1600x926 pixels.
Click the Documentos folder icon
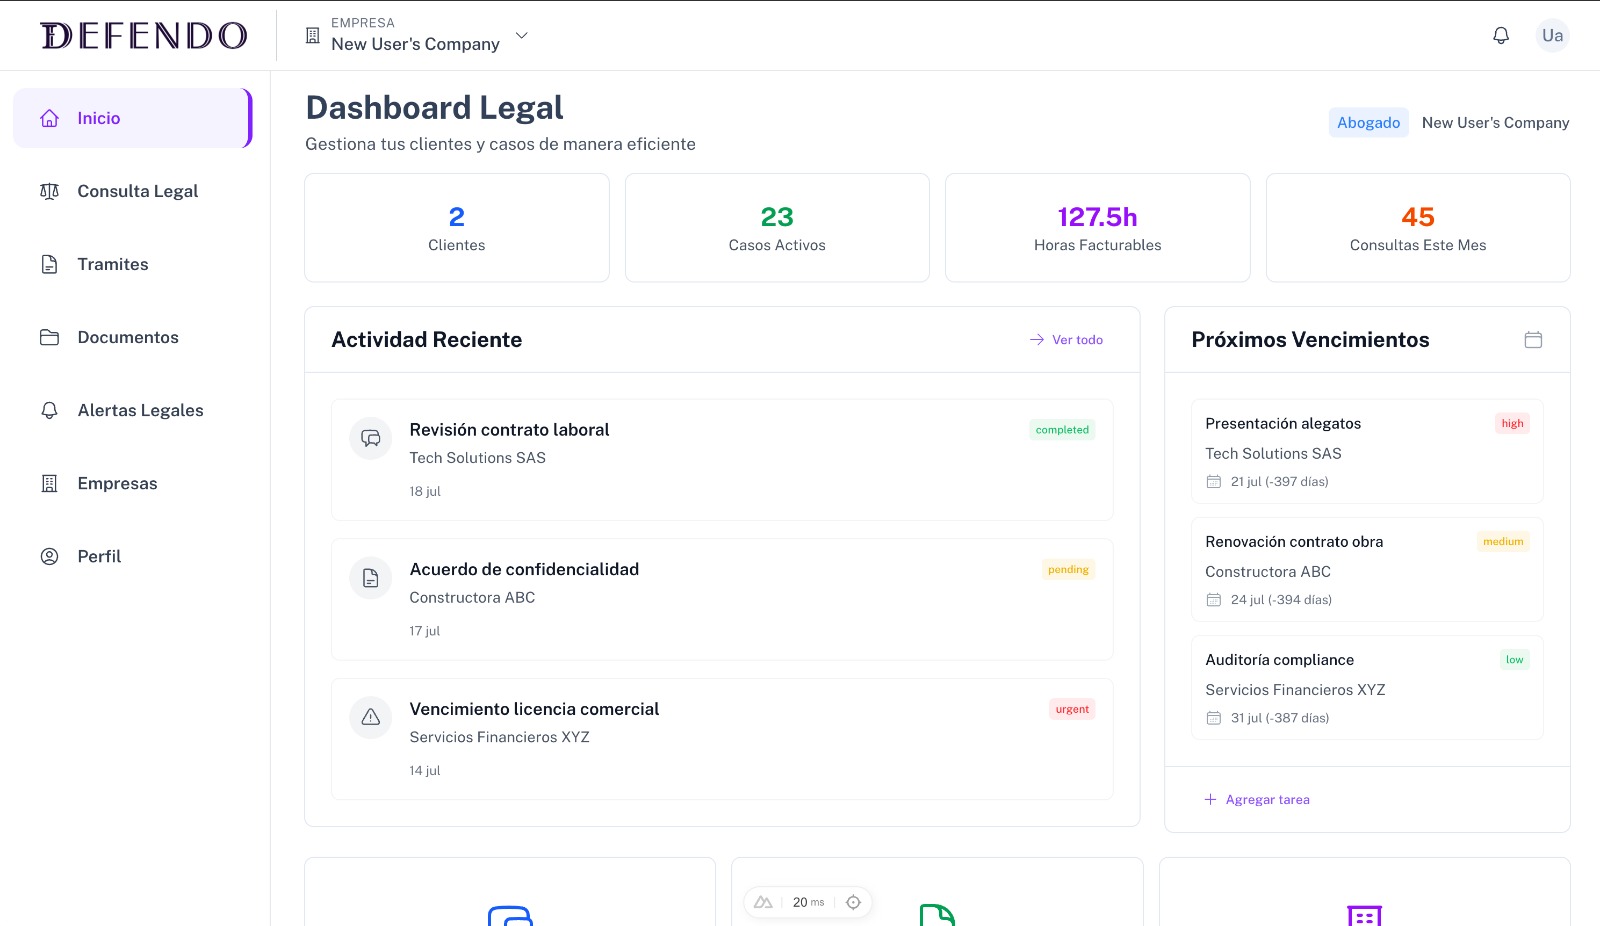(x=50, y=337)
